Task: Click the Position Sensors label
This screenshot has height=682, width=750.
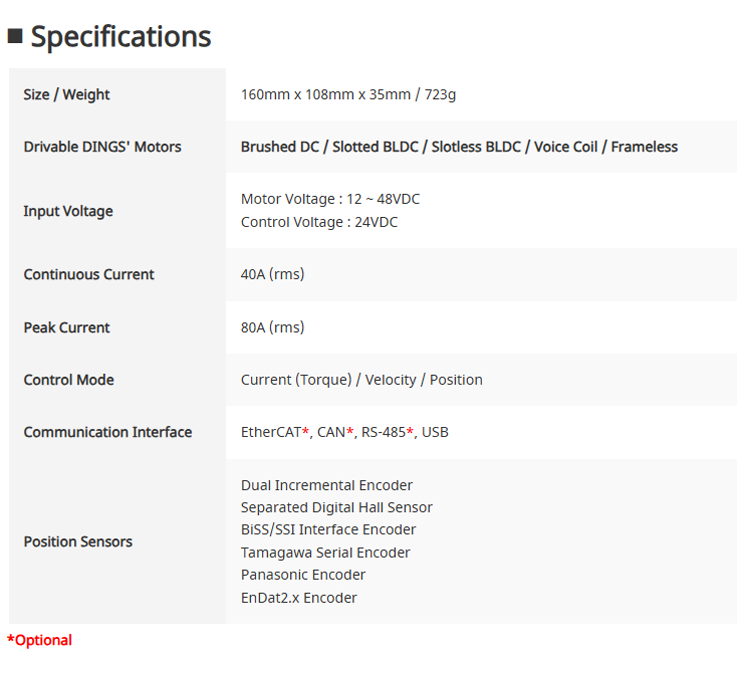Action: (77, 541)
